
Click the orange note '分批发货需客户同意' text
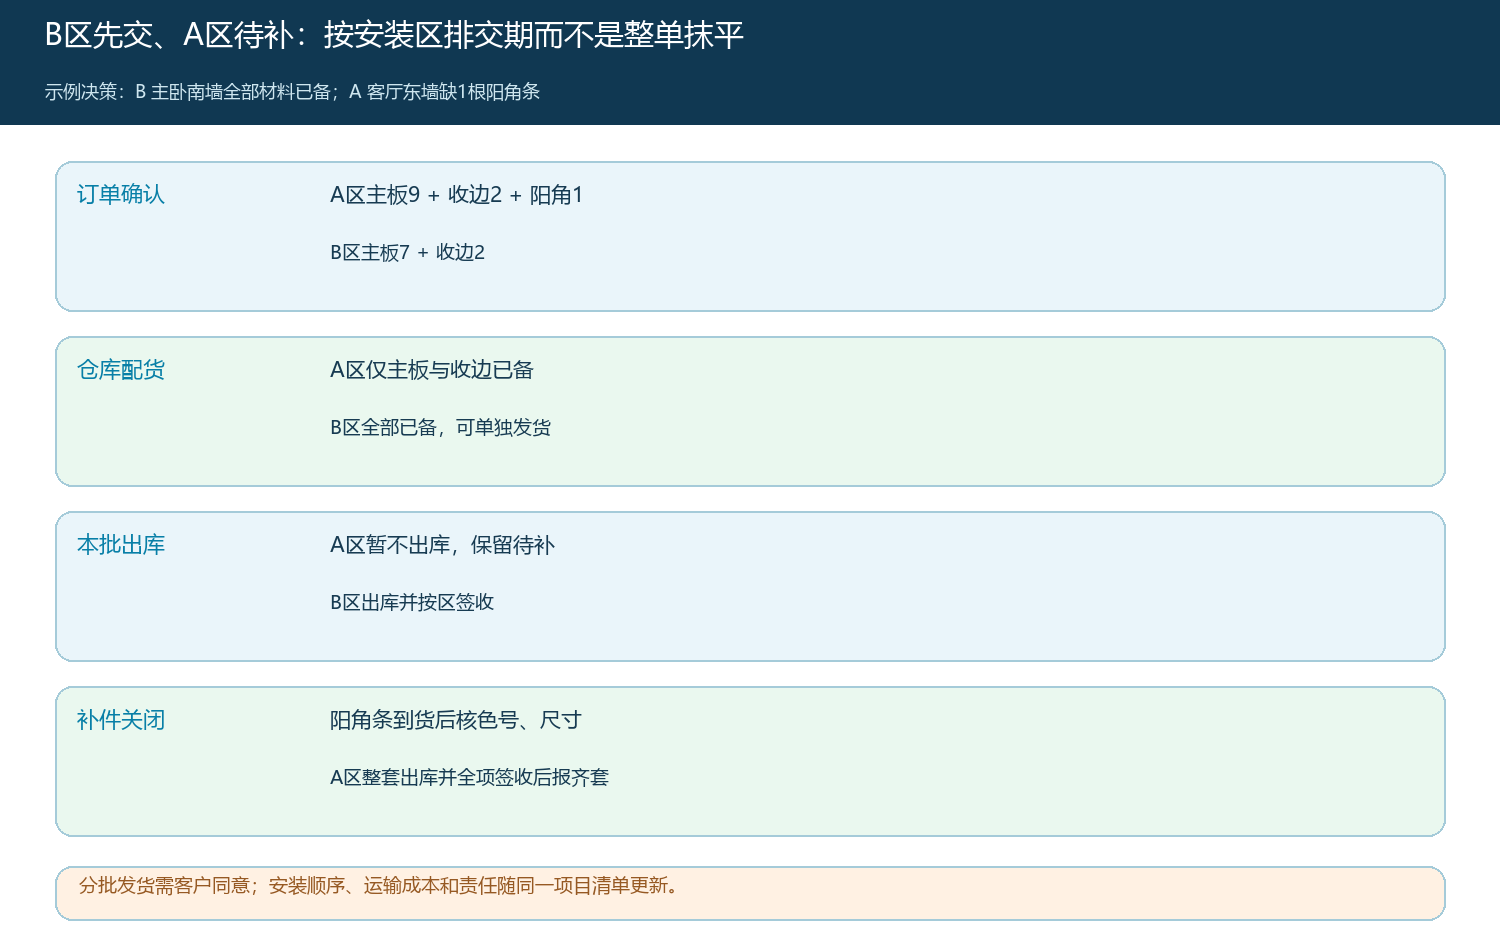pos(381,886)
